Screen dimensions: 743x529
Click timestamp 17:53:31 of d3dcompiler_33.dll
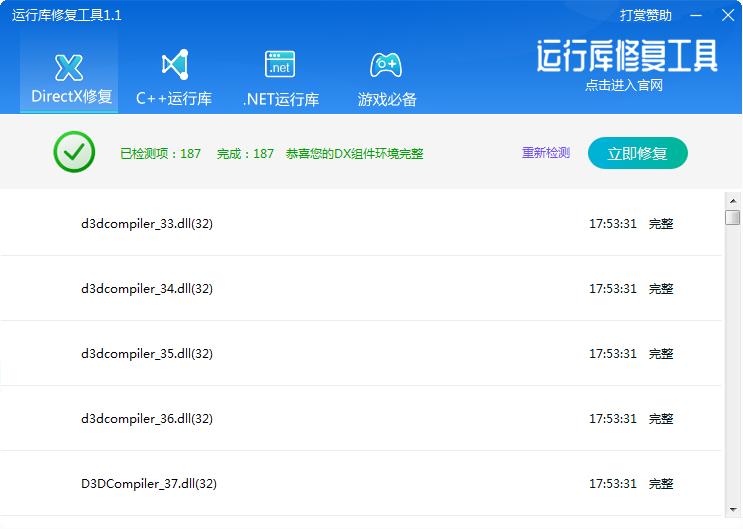pos(613,223)
